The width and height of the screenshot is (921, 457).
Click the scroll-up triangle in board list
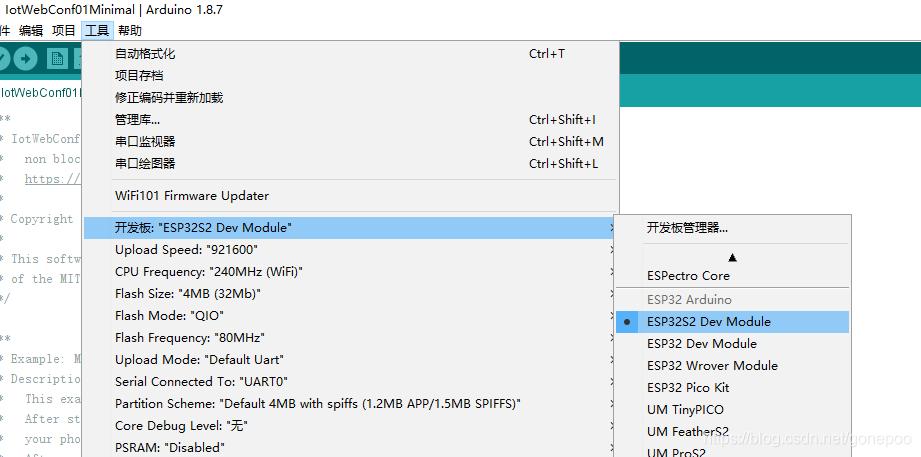pyautogui.click(x=732, y=257)
